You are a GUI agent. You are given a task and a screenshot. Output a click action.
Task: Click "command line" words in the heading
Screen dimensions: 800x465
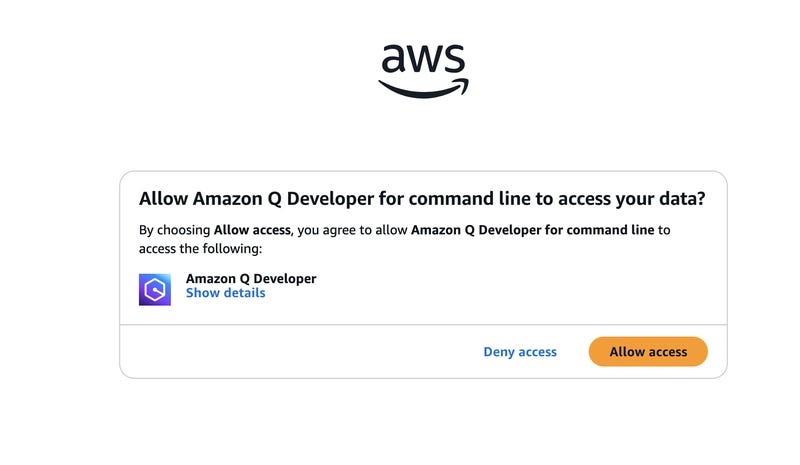(x=469, y=199)
